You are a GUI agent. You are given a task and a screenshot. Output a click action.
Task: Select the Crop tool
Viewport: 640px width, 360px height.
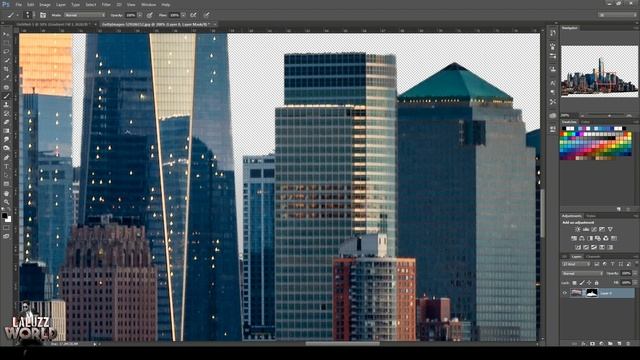click(x=6, y=69)
